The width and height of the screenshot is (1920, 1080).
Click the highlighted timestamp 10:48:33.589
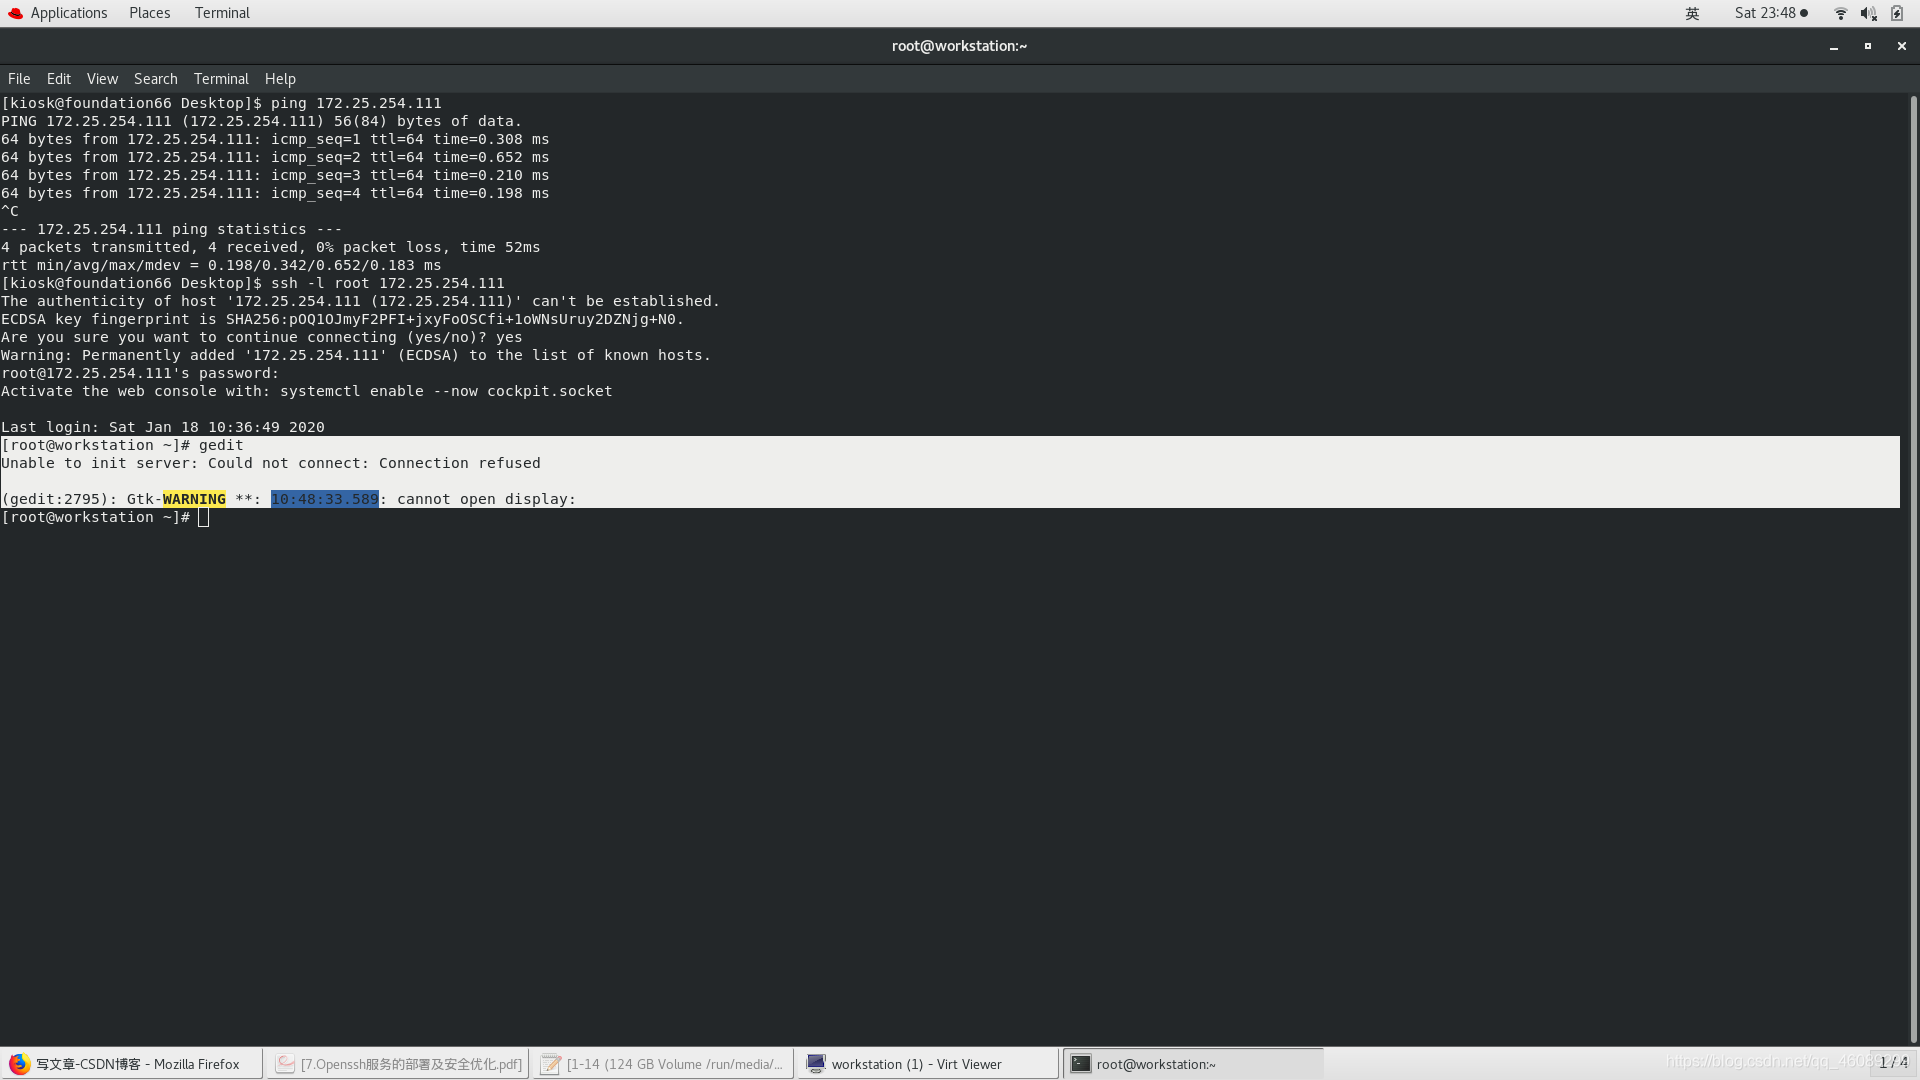325,499
